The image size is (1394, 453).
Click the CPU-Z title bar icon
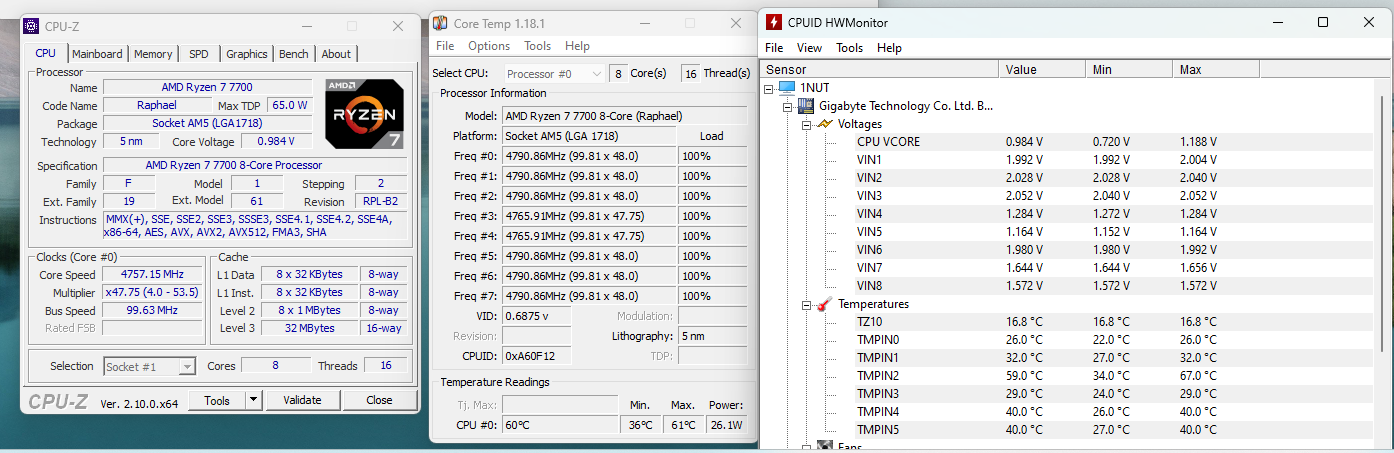[x=32, y=25]
